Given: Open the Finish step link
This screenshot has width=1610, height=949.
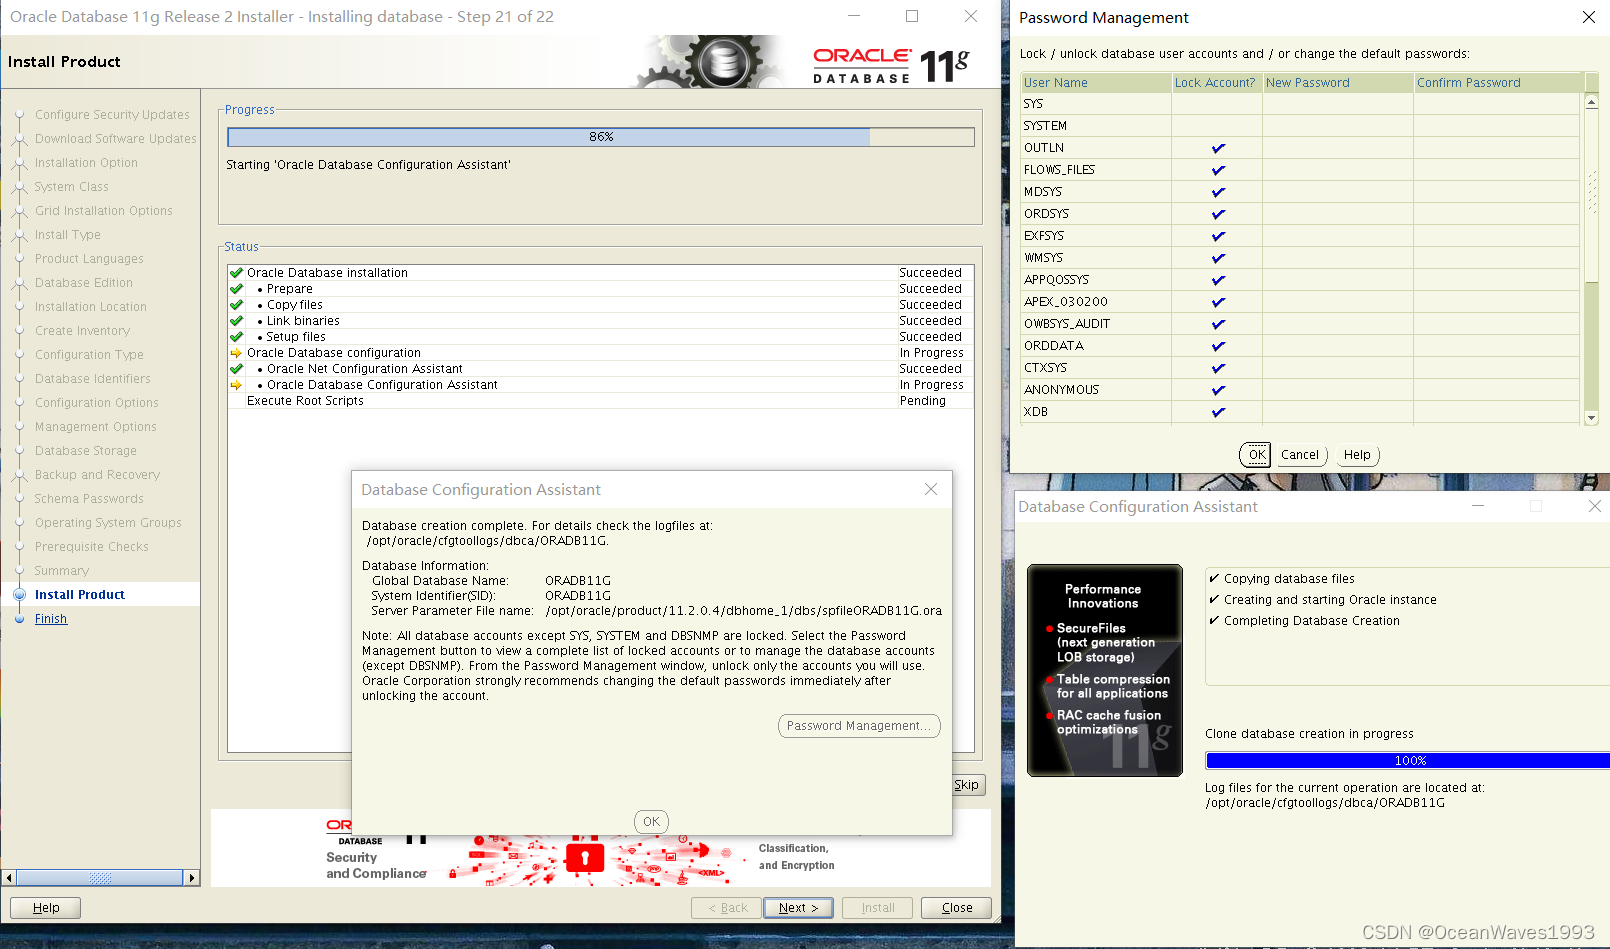Looking at the screenshot, I should coord(51,619).
